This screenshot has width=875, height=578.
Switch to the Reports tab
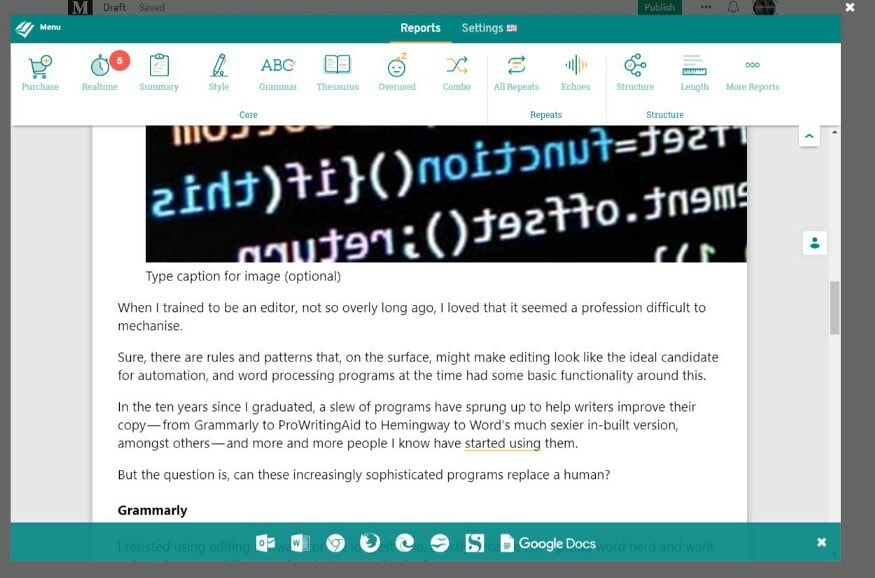click(420, 28)
